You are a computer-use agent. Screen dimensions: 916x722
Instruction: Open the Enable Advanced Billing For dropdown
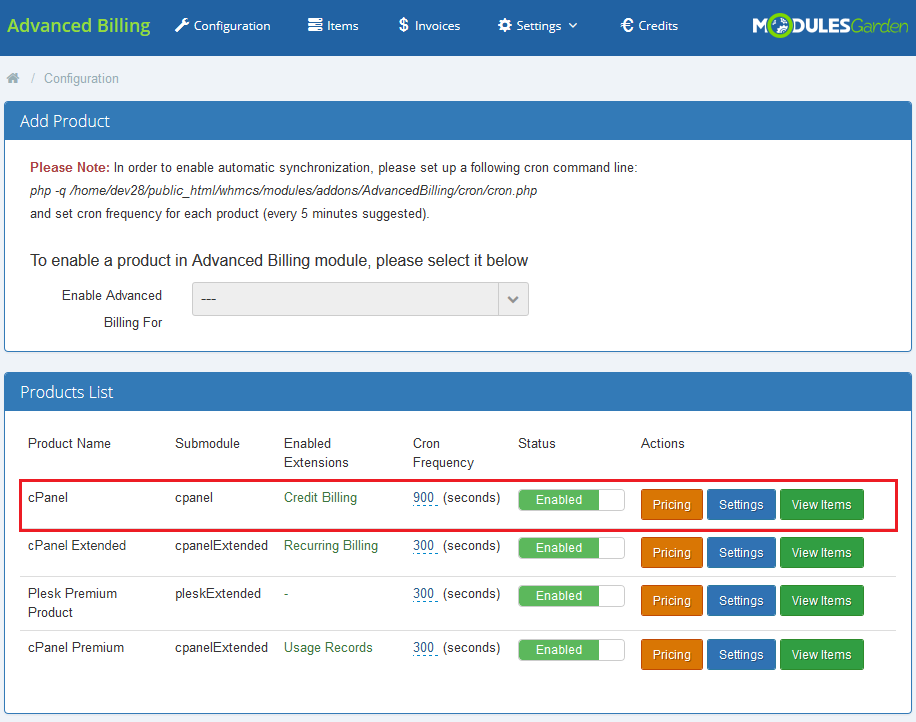(360, 299)
